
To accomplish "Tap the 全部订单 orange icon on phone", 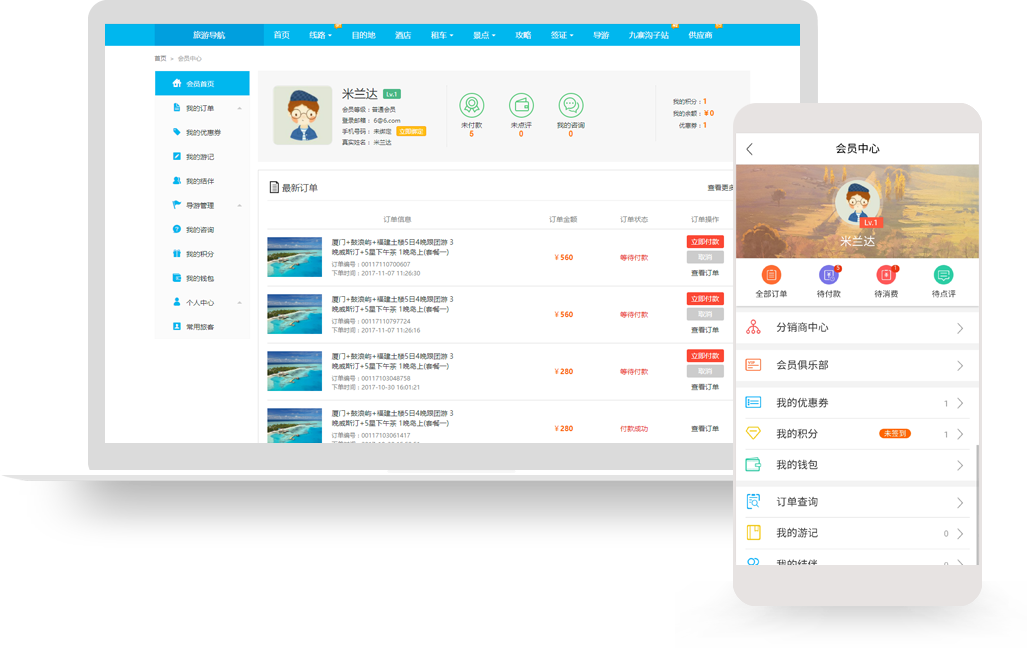I will tap(771, 275).
